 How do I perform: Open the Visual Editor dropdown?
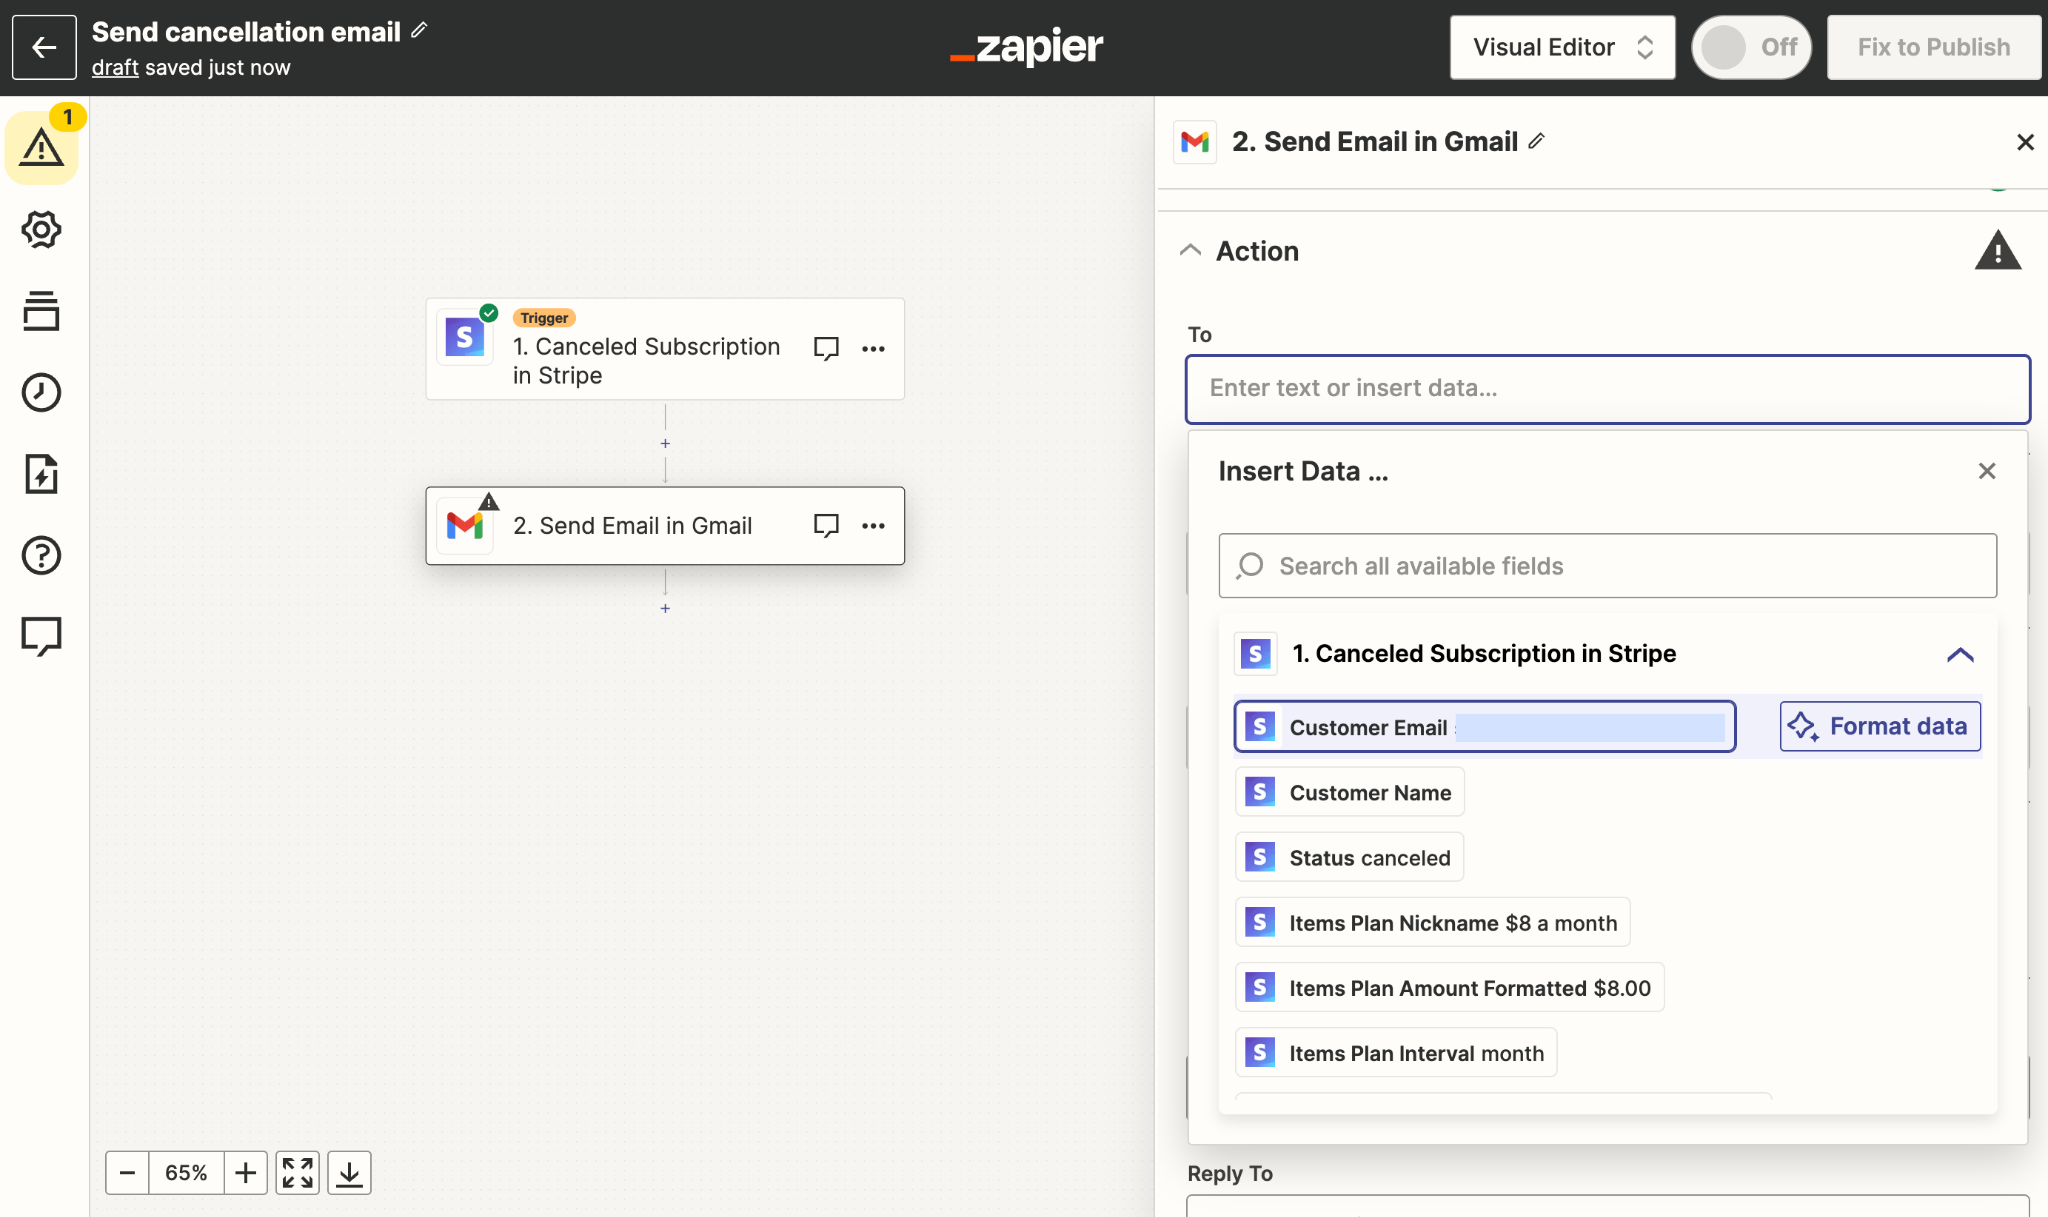click(x=1563, y=47)
